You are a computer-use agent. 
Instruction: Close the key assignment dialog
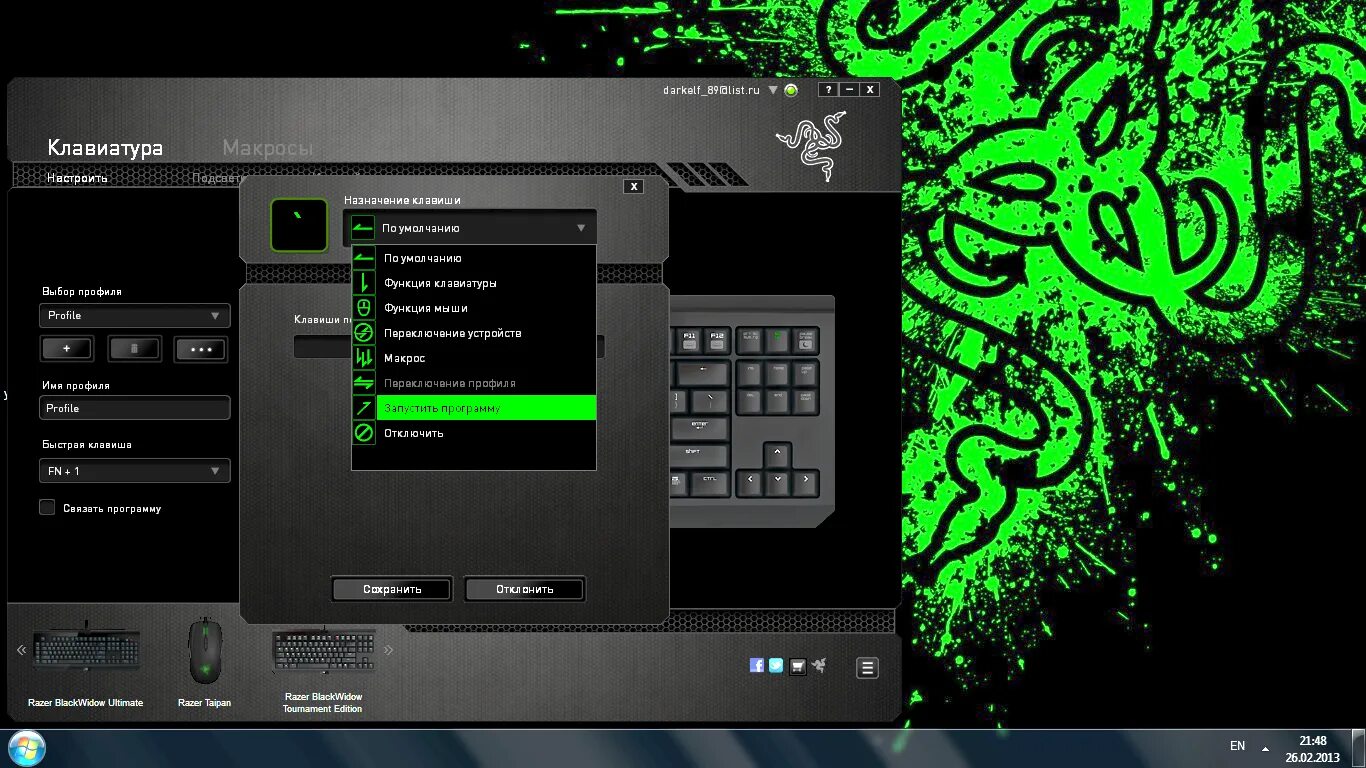click(x=633, y=186)
